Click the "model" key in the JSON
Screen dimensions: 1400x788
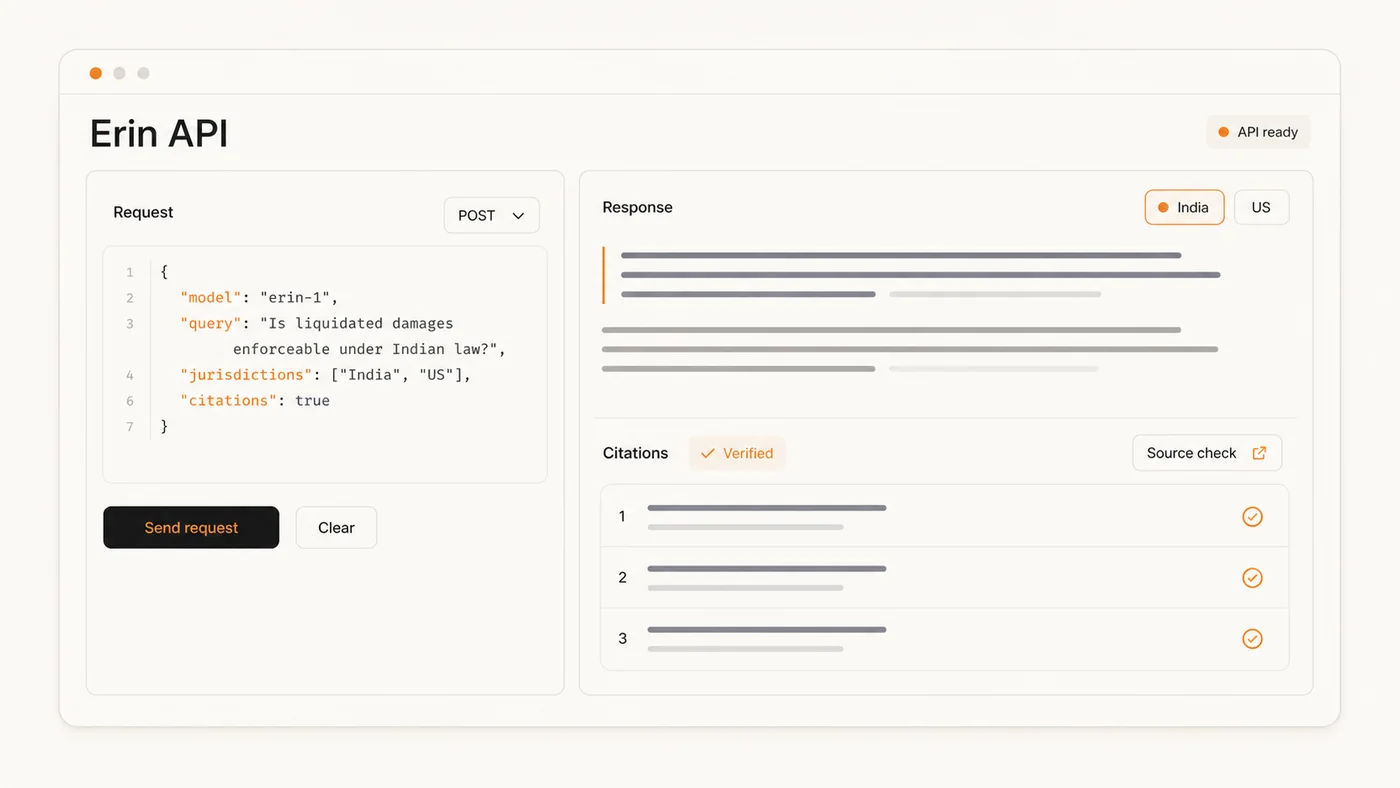212,297
